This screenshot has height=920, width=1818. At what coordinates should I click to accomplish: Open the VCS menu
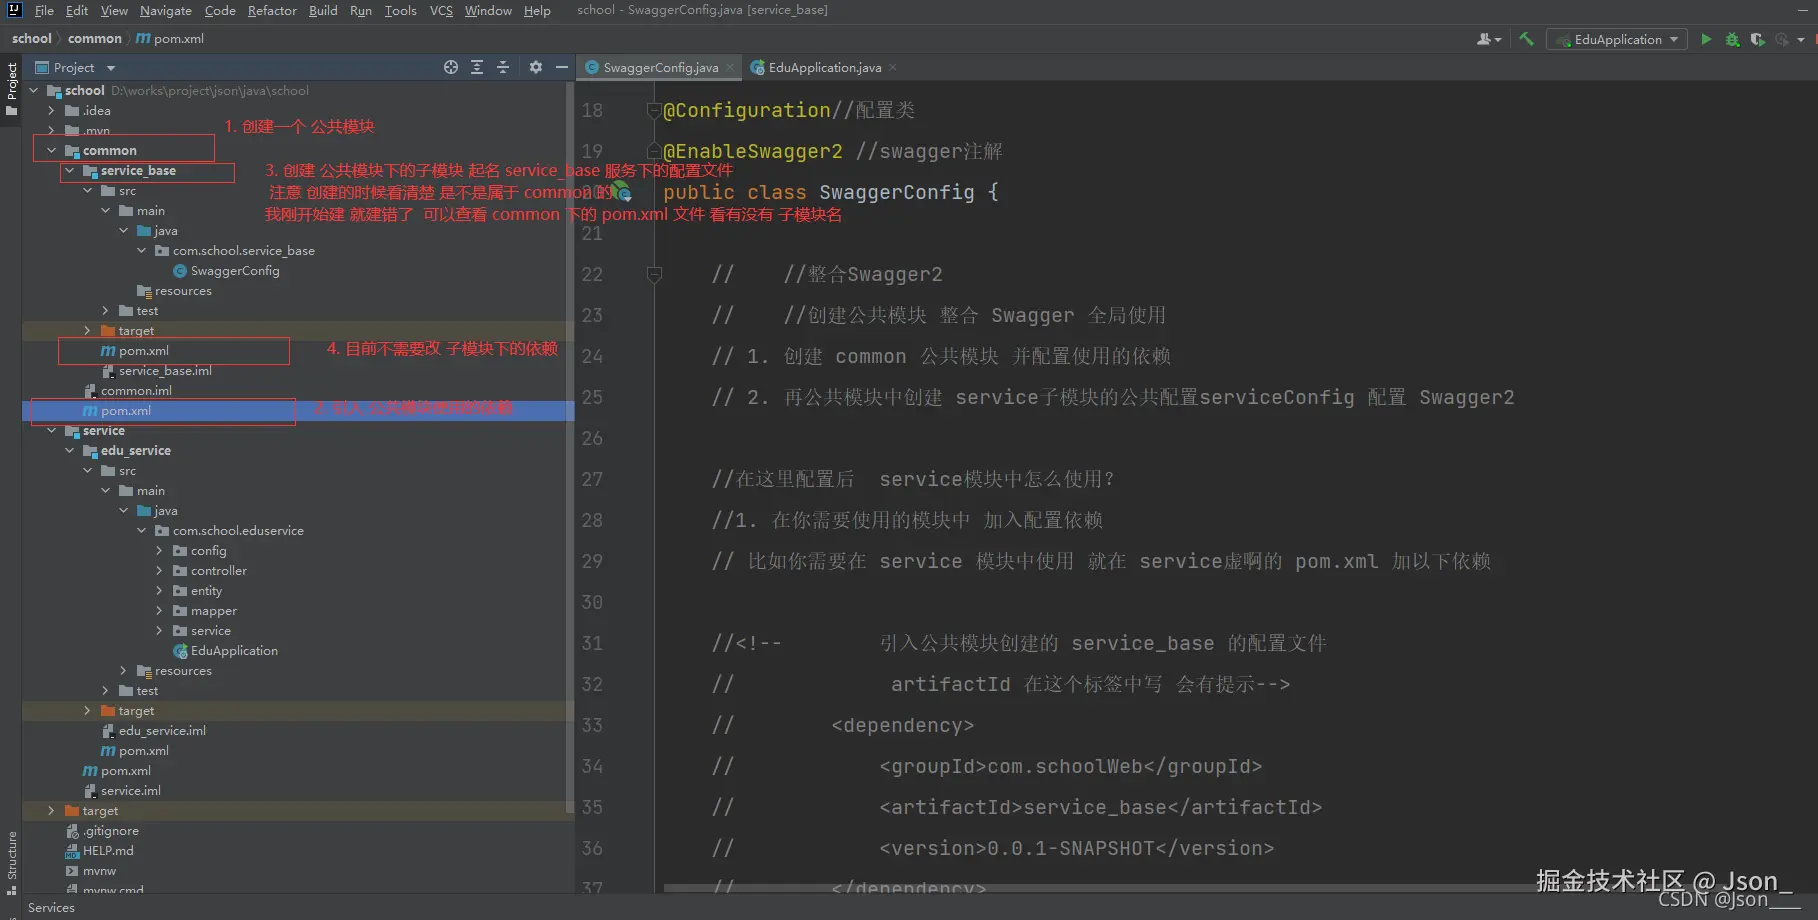[441, 10]
